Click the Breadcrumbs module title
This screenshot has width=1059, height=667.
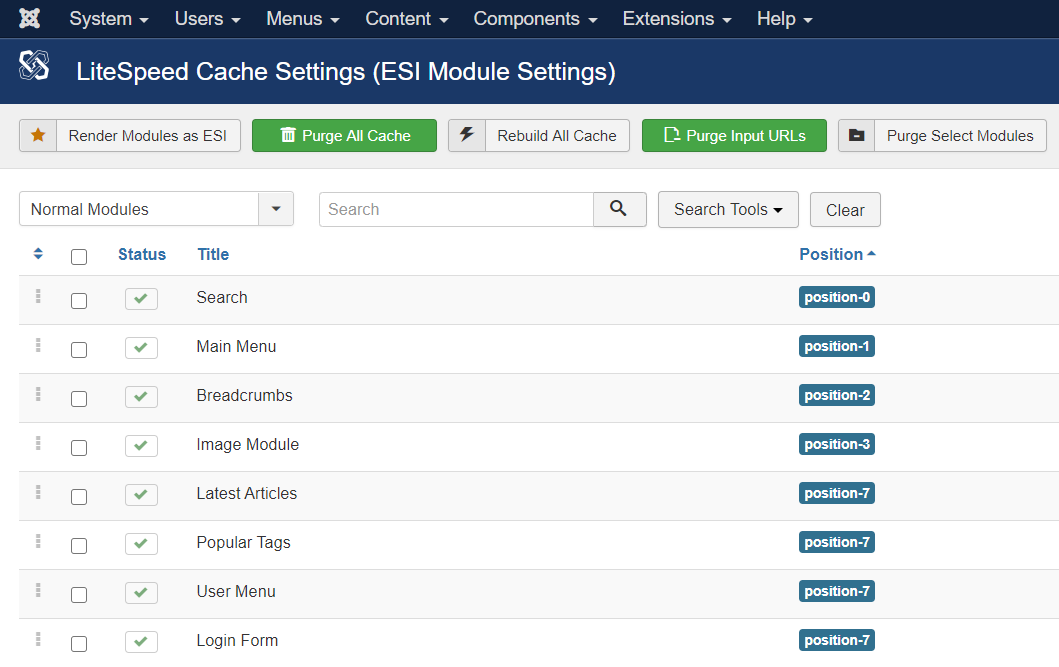tap(244, 395)
